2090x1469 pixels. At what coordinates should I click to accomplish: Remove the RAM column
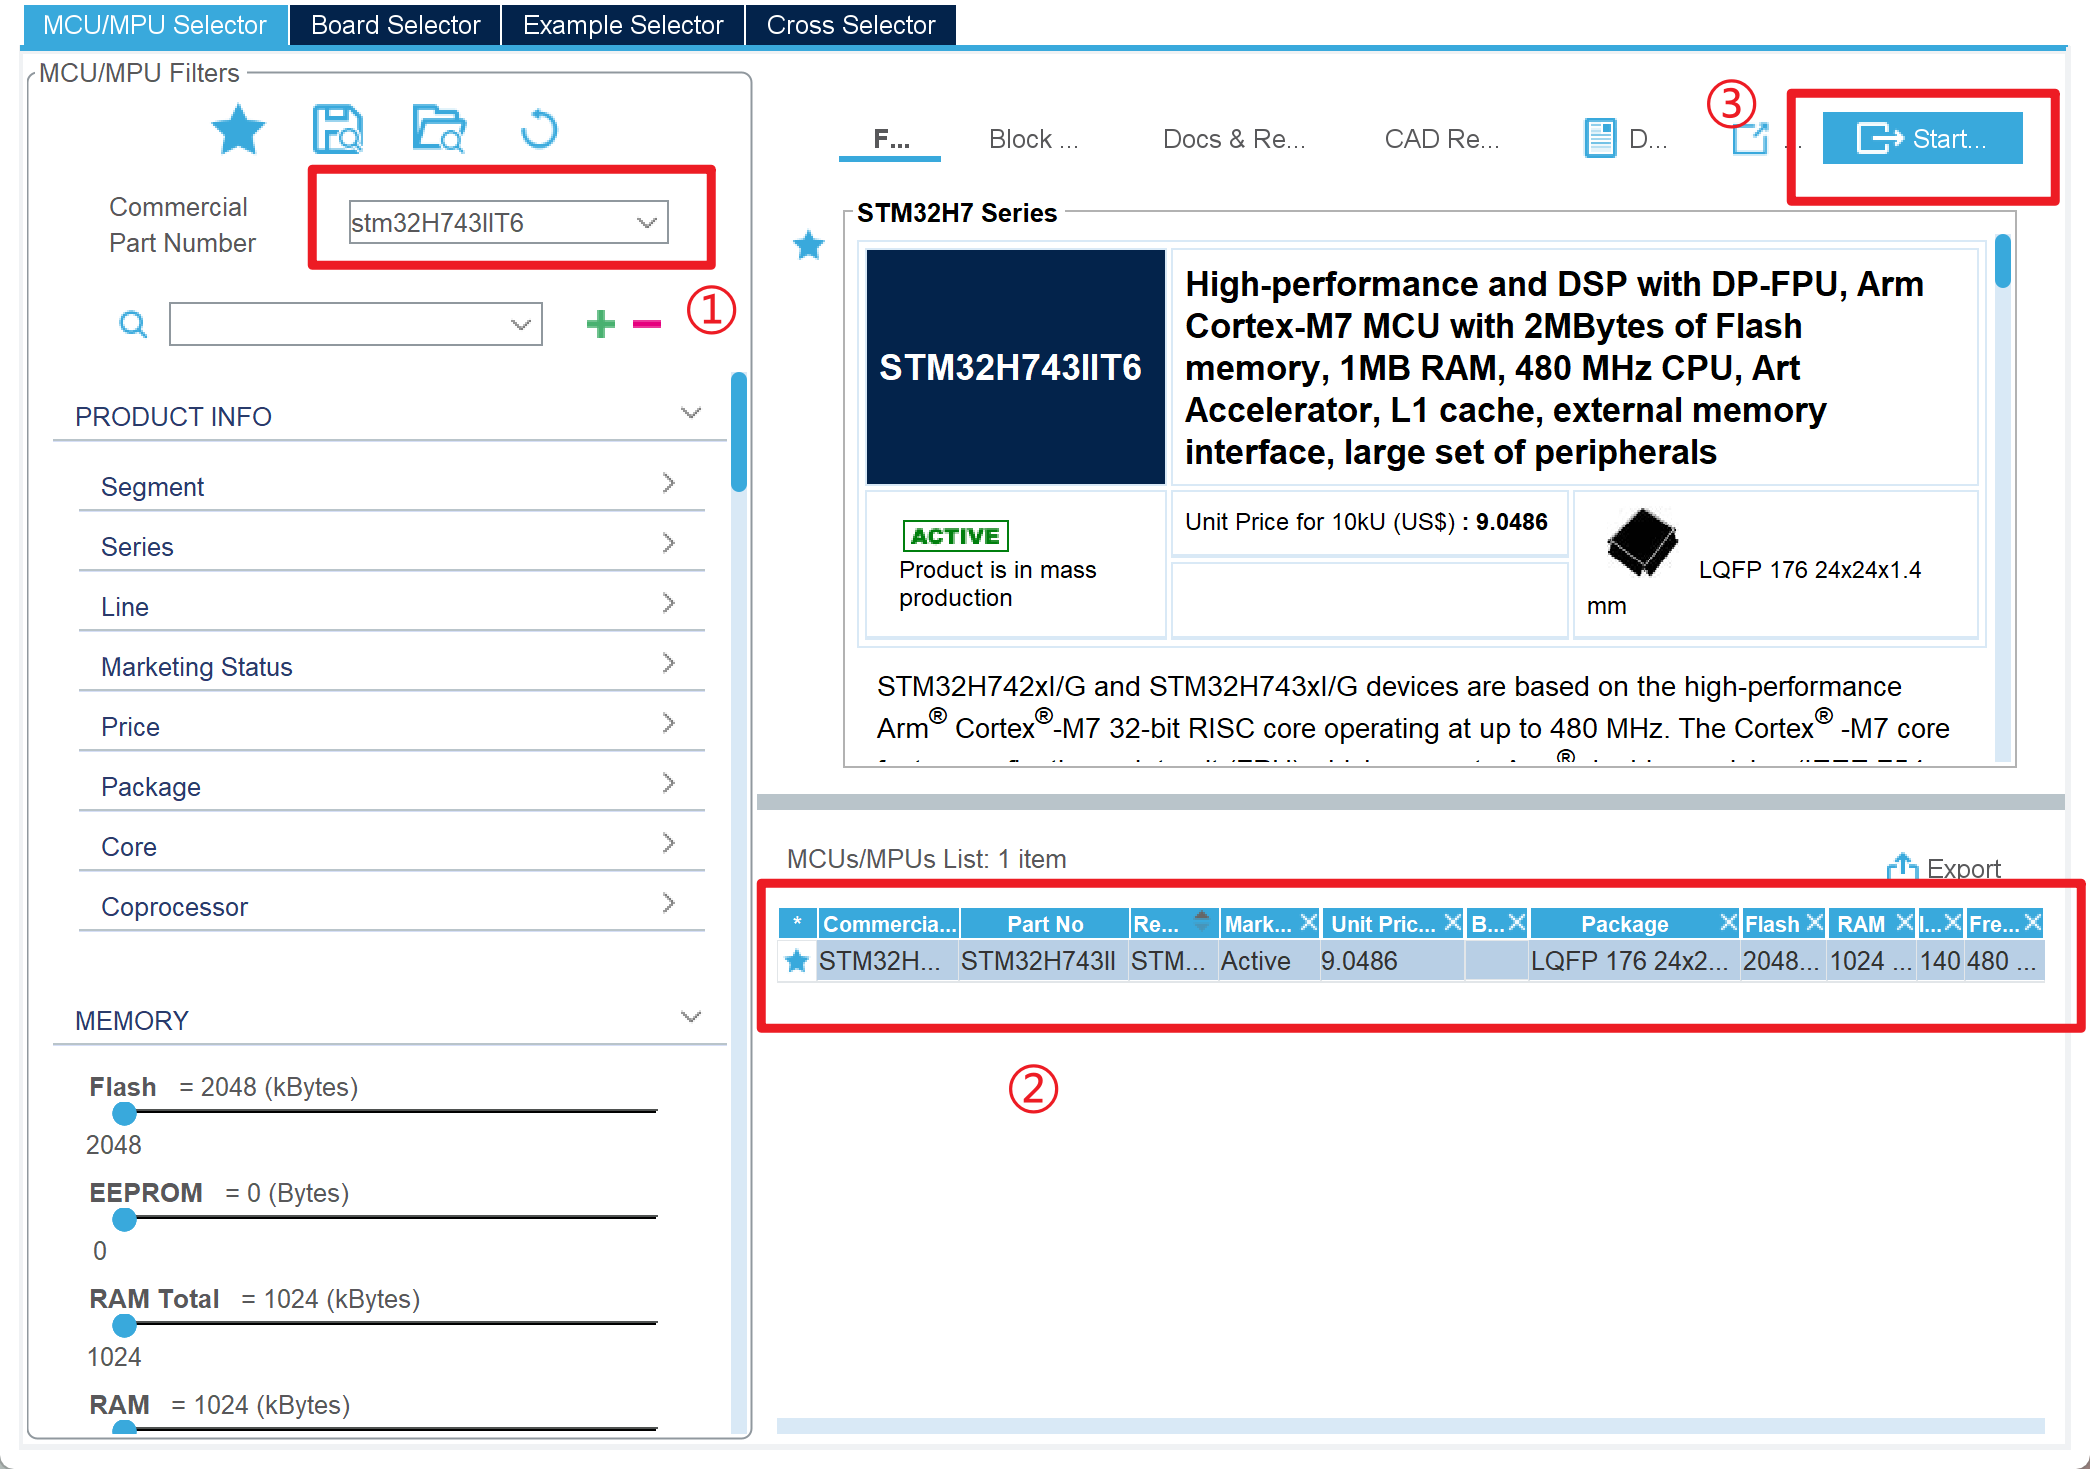click(x=1905, y=922)
